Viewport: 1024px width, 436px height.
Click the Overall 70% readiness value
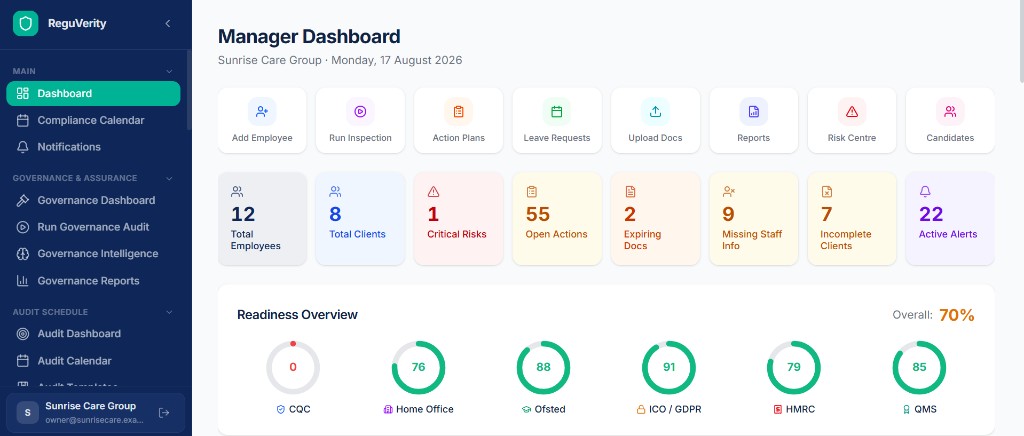coord(957,315)
